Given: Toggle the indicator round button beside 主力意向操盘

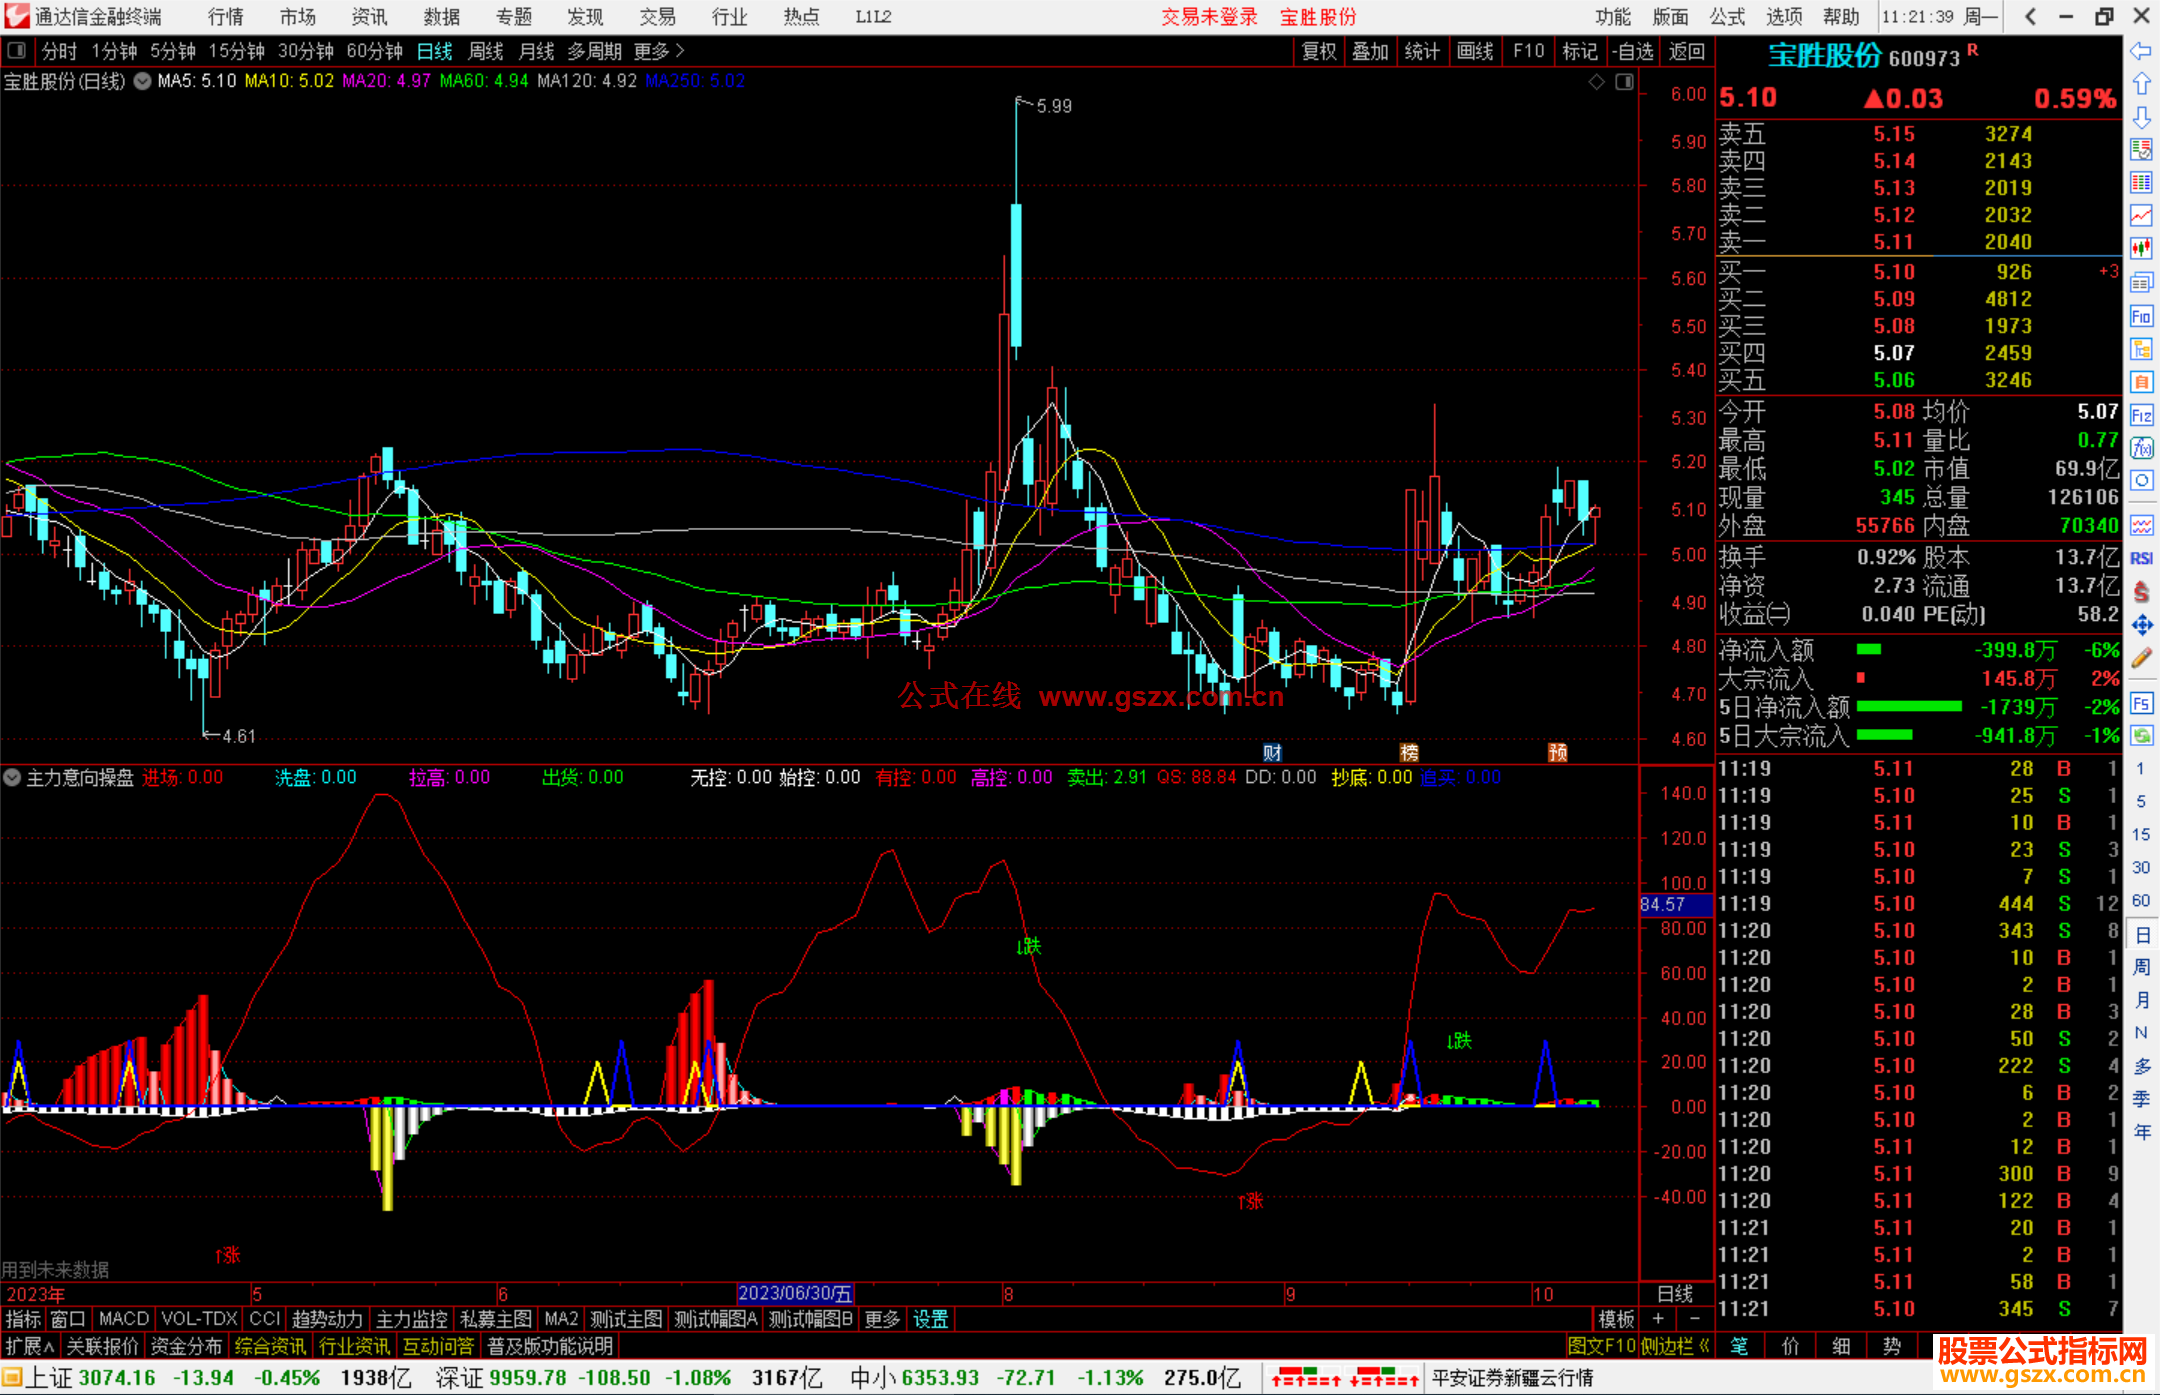Looking at the screenshot, I should pyautogui.click(x=12, y=777).
